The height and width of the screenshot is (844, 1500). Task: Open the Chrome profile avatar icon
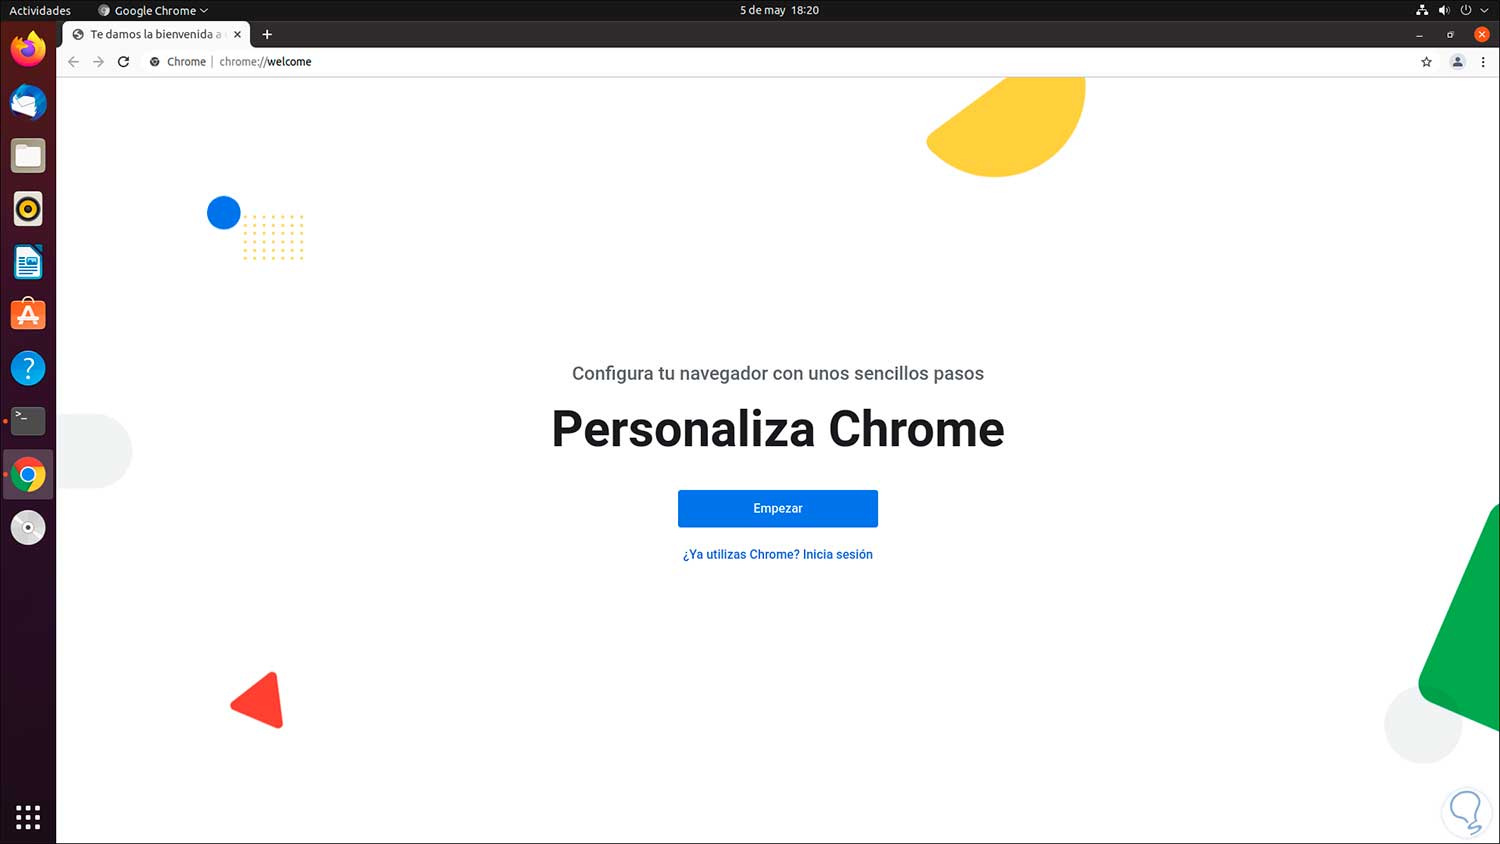1457,62
